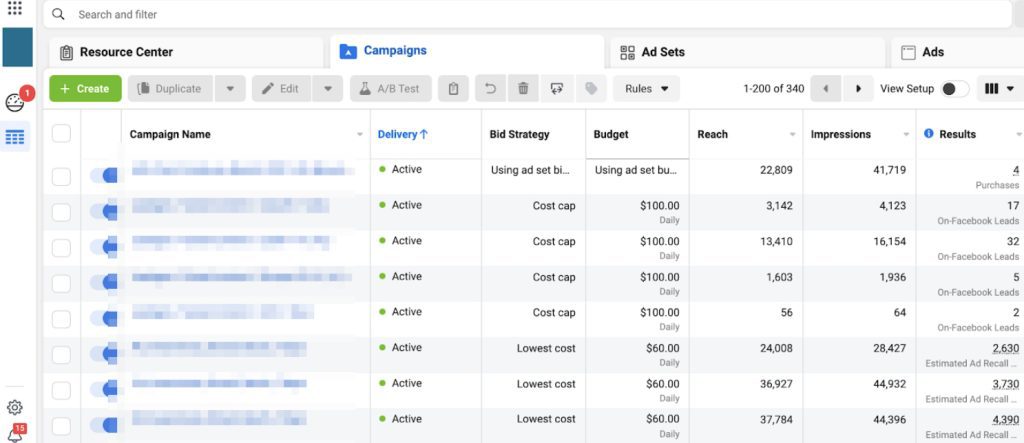The height and width of the screenshot is (443, 1024).
Task: Expand the Duplicate dropdown arrow
Action: (229, 89)
